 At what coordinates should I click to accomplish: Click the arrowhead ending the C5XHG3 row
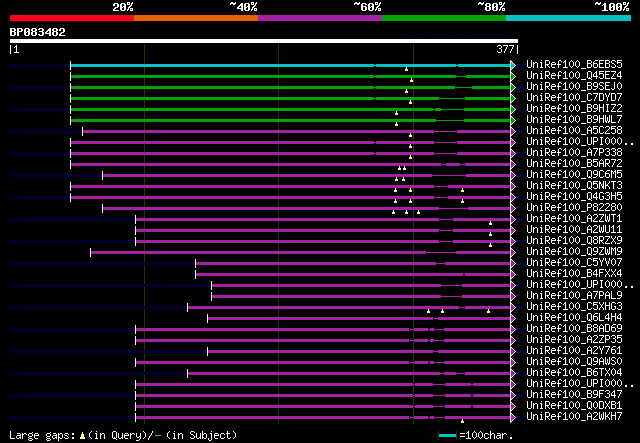click(x=513, y=307)
